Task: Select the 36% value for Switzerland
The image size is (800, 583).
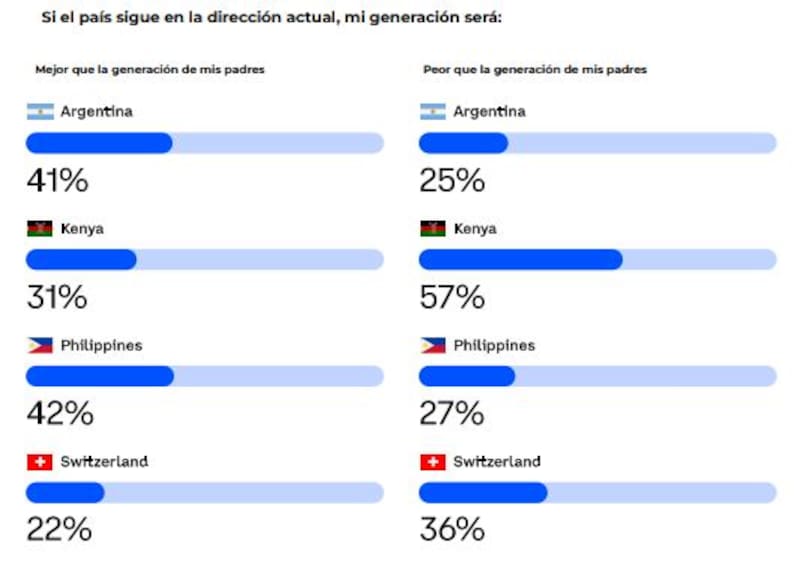Action: click(x=452, y=529)
